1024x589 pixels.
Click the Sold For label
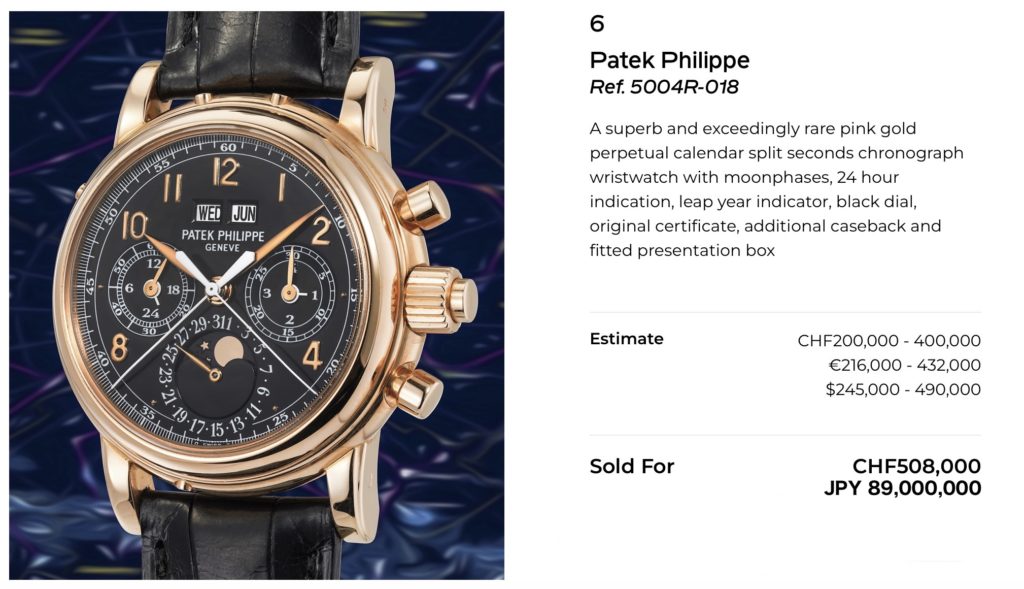click(x=632, y=466)
